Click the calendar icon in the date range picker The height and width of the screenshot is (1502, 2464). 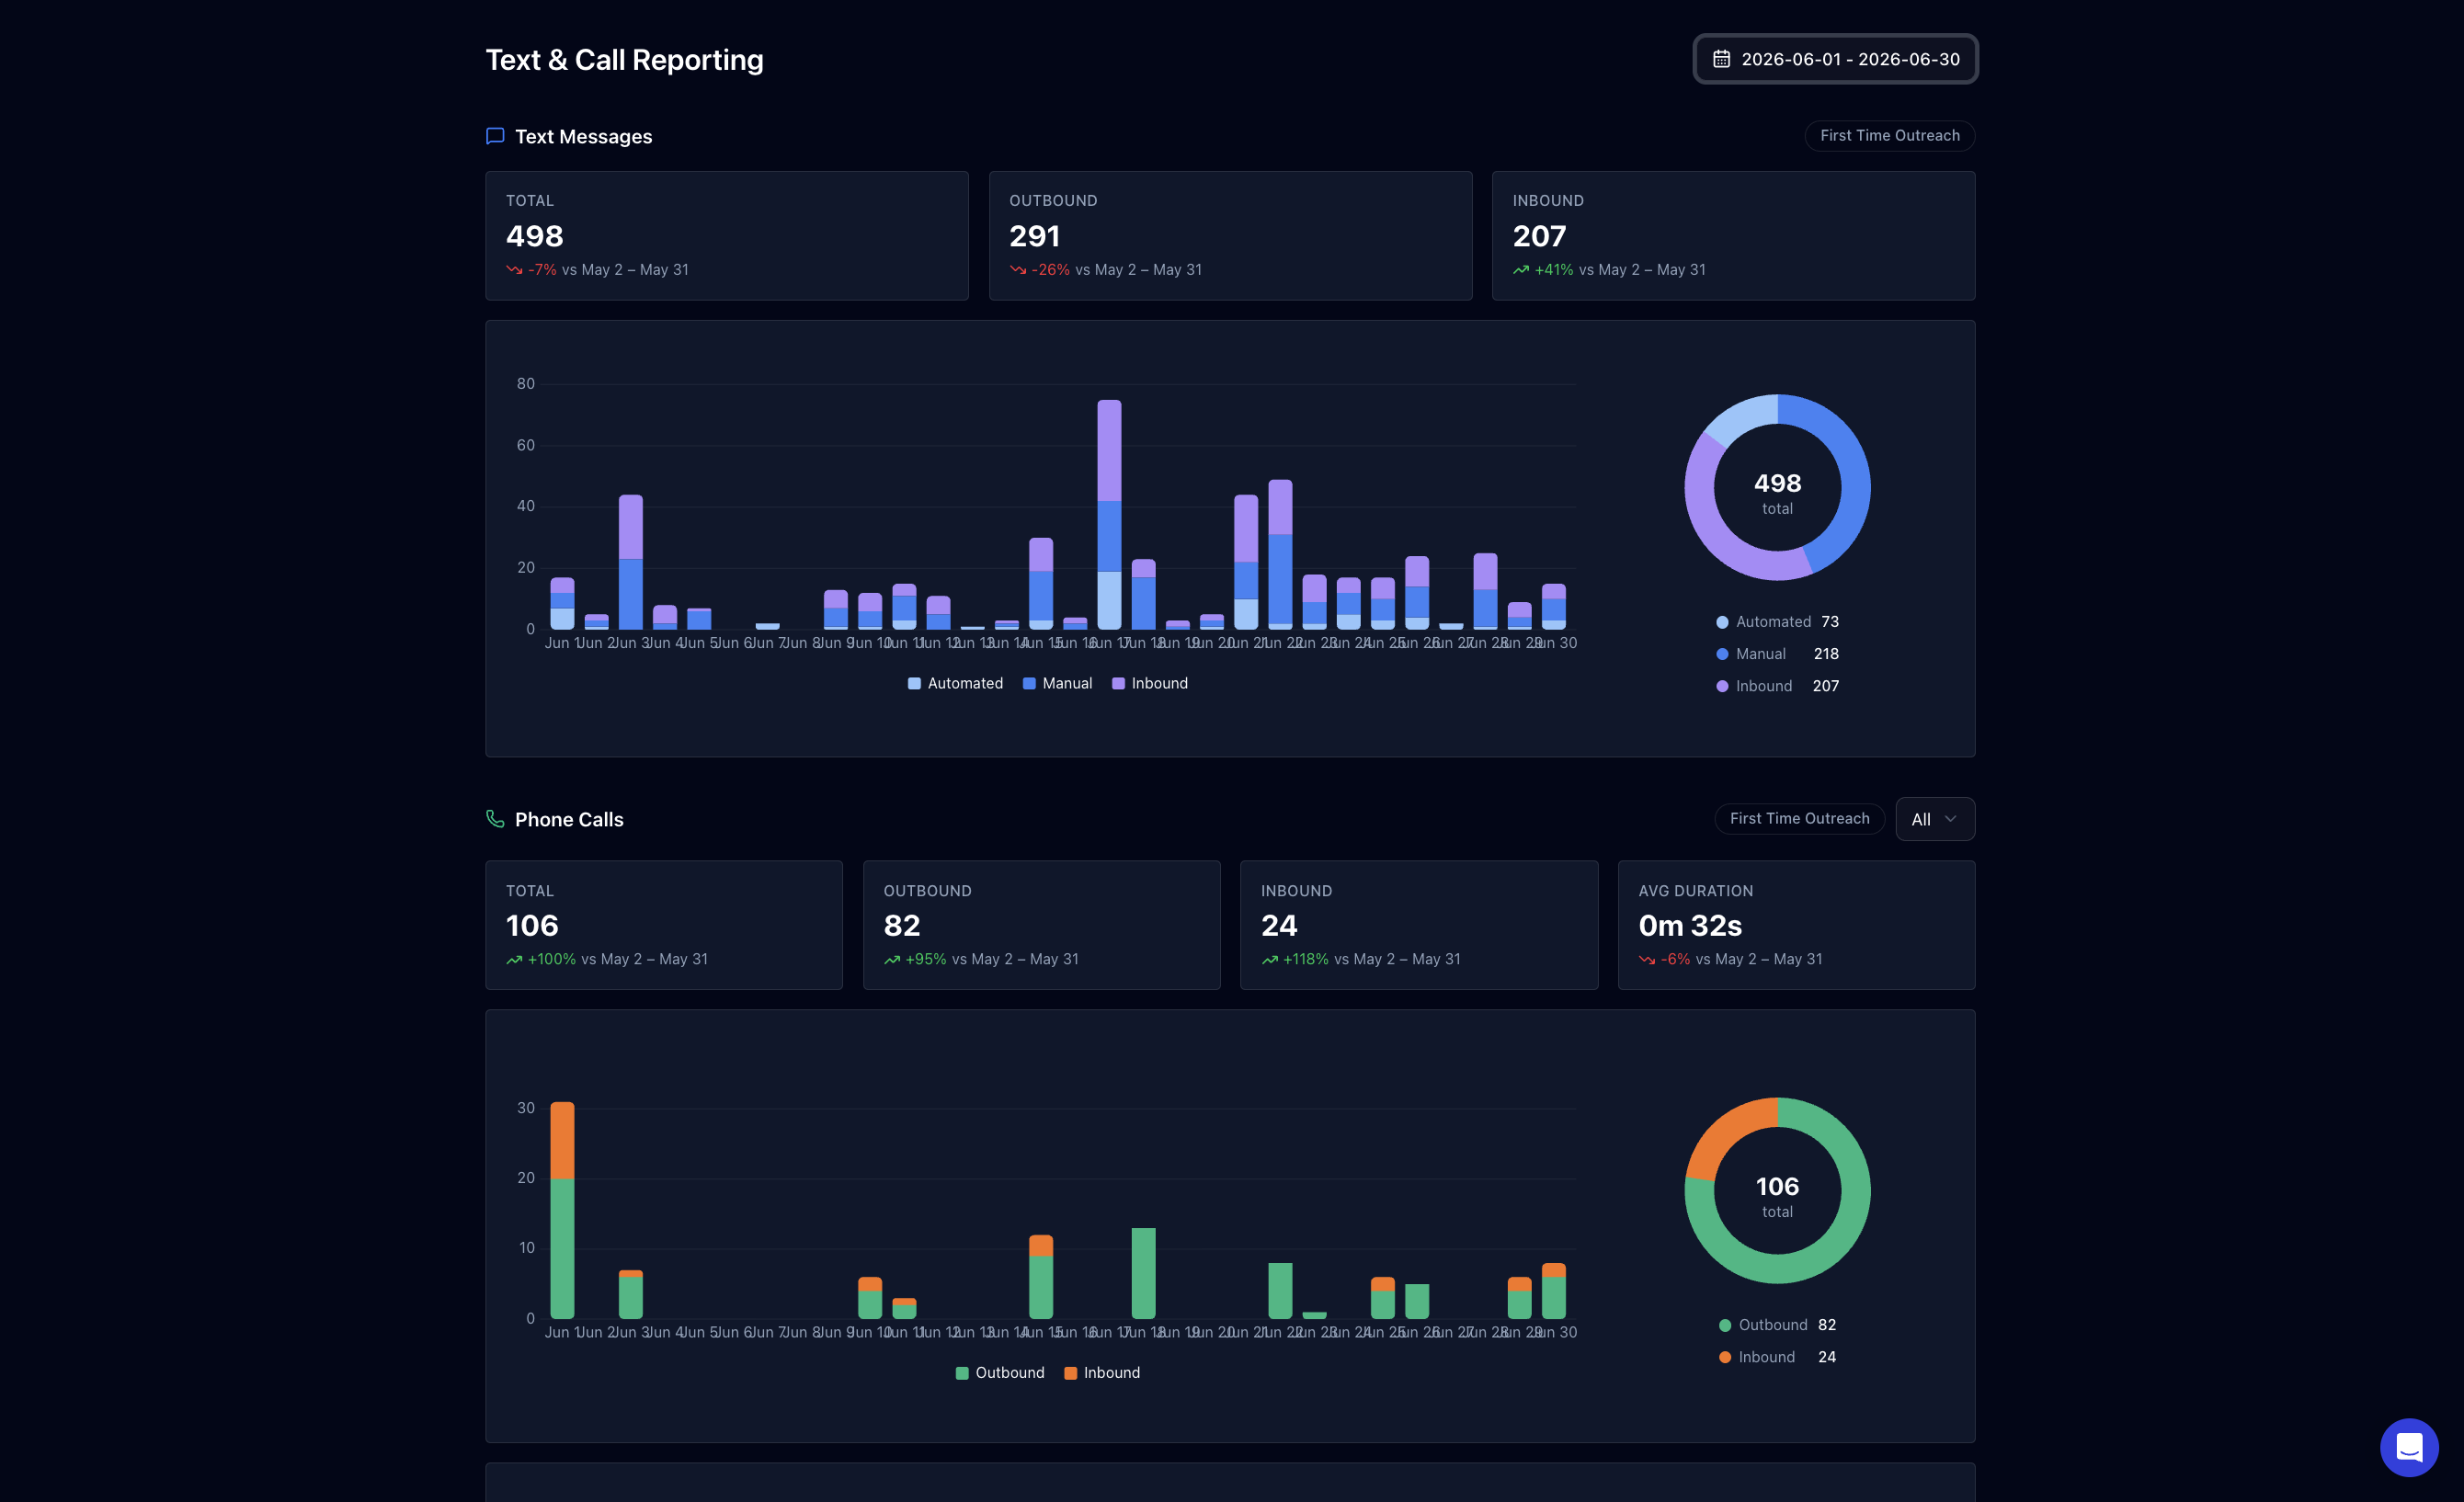[x=1721, y=59]
